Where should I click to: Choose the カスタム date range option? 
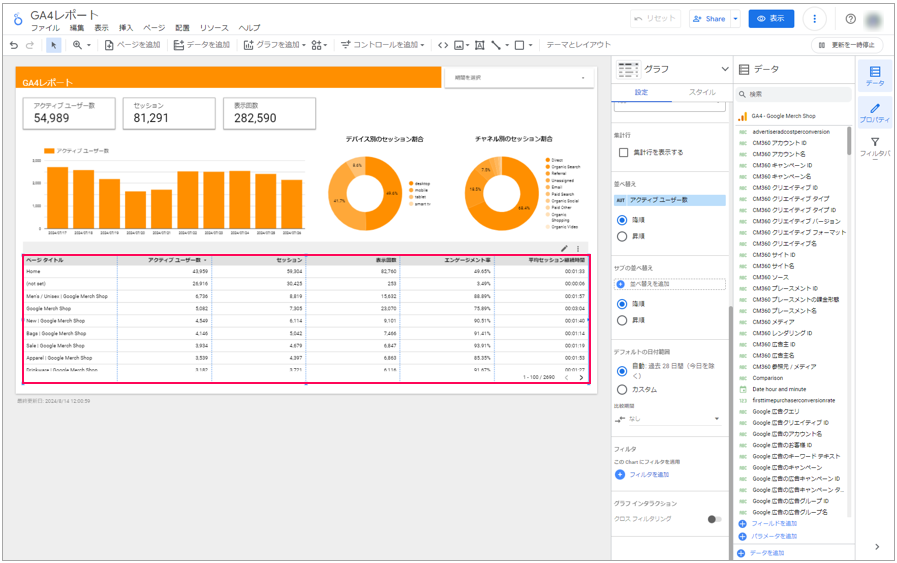pos(622,390)
